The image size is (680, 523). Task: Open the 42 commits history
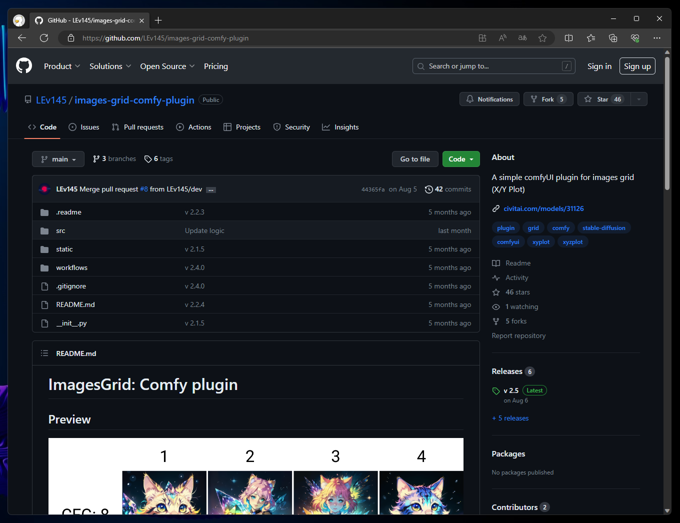coord(448,189)
